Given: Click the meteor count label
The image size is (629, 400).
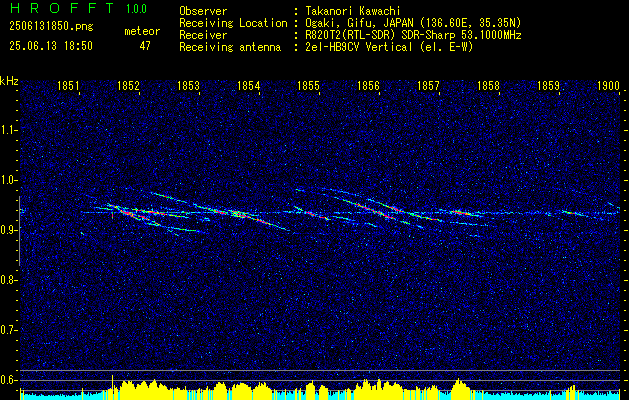Looking at the screenshot, I should coord(142,31).
